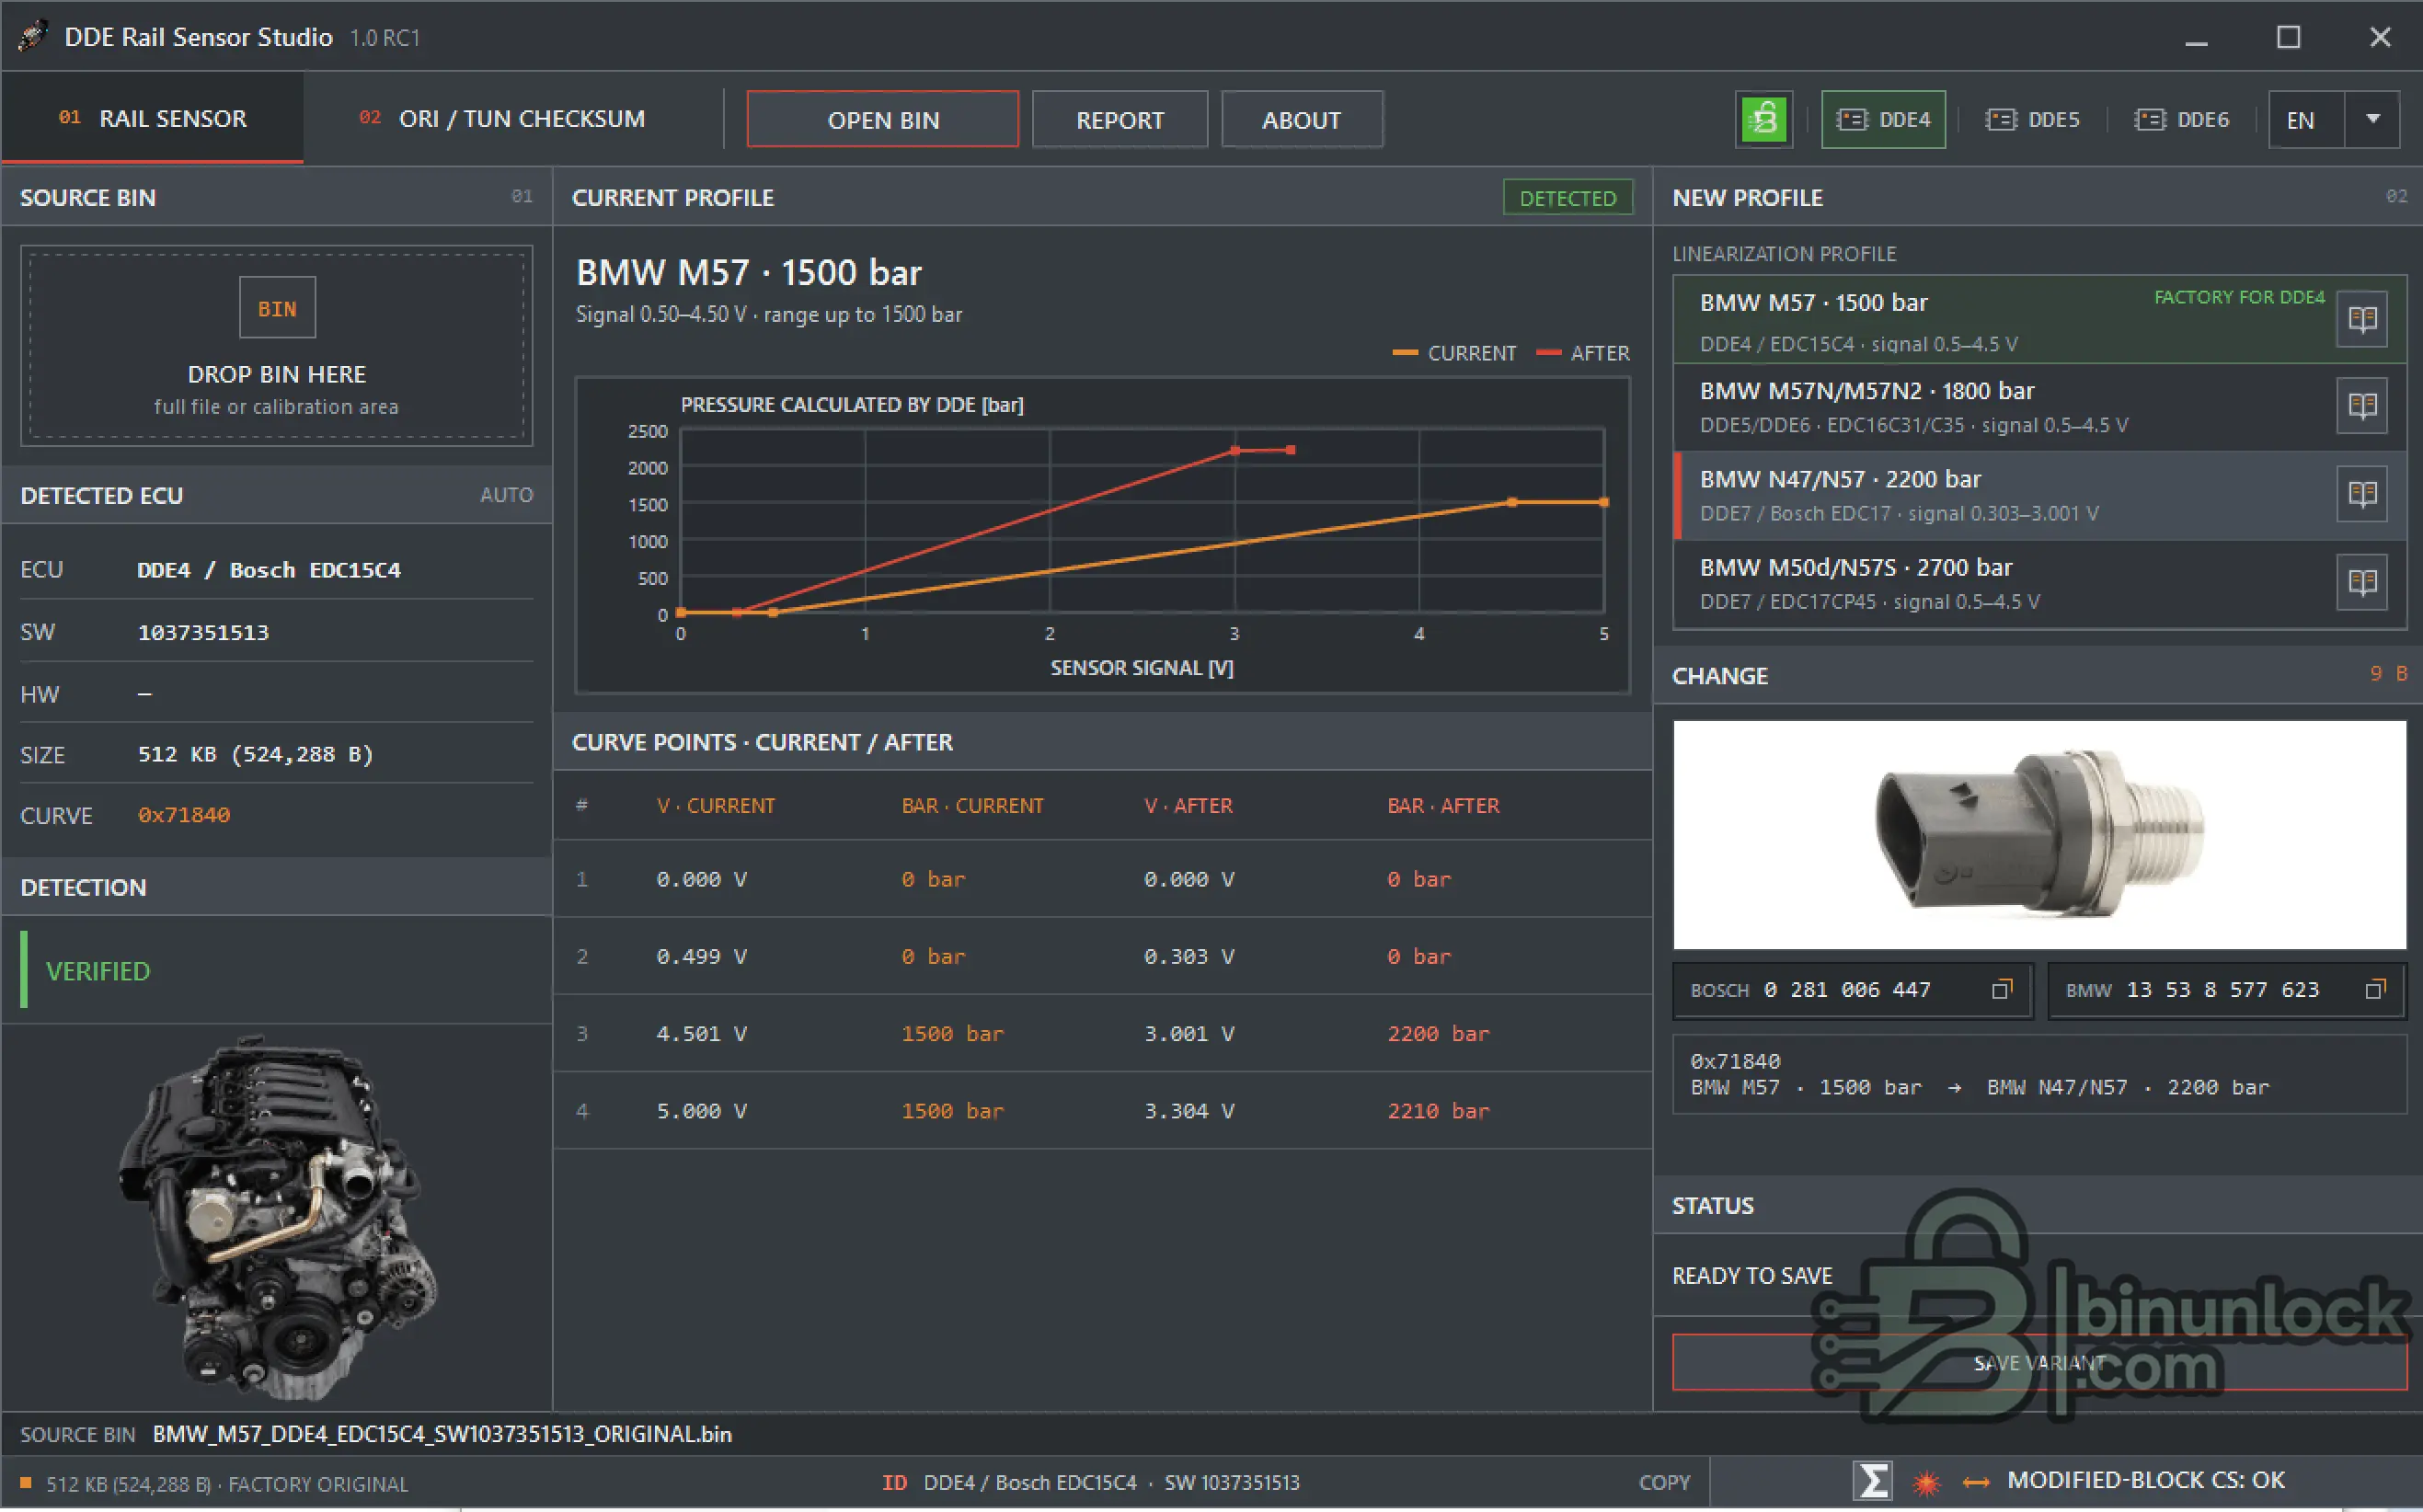Click the DROP BIN HERE drop zone
The height and width of the screenshot is (1512, 2423).
point(277,345)
